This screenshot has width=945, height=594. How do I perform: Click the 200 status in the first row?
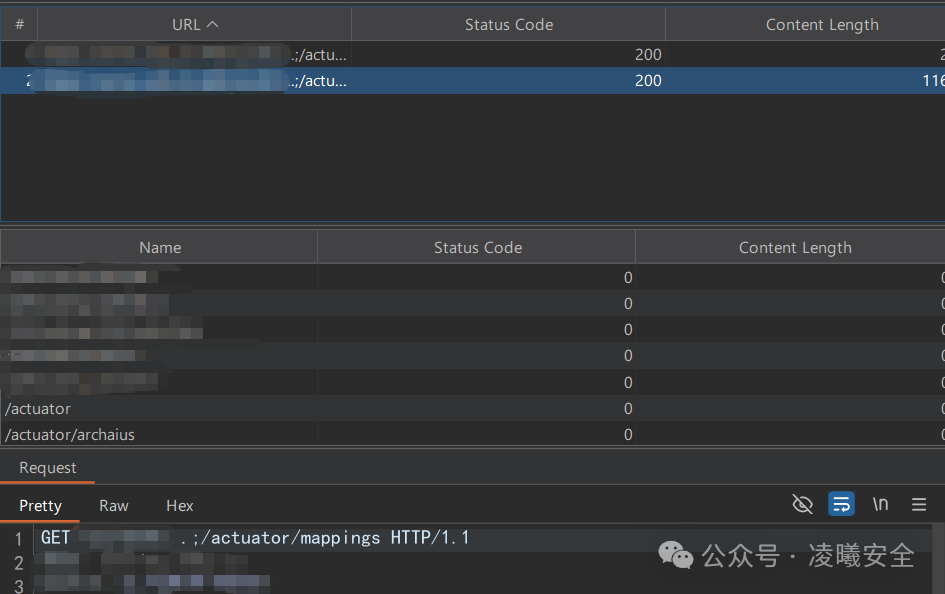[648, 55]
